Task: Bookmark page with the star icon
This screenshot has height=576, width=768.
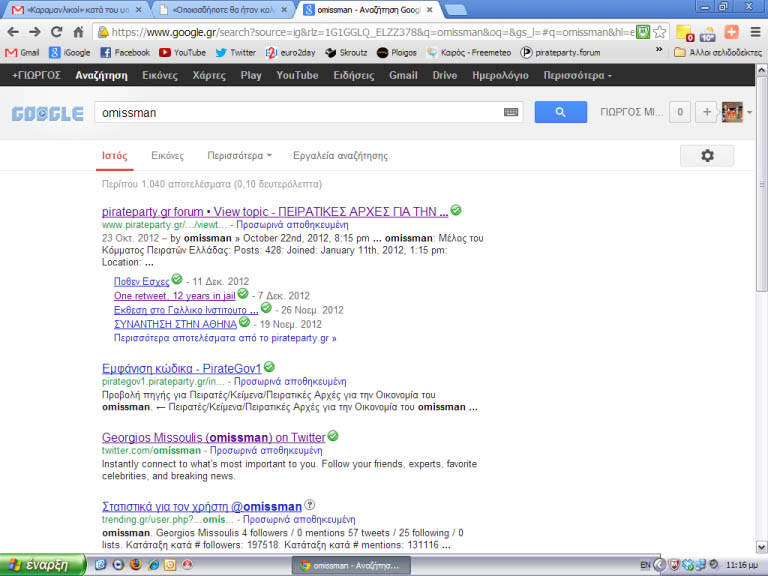Action: 660,32
